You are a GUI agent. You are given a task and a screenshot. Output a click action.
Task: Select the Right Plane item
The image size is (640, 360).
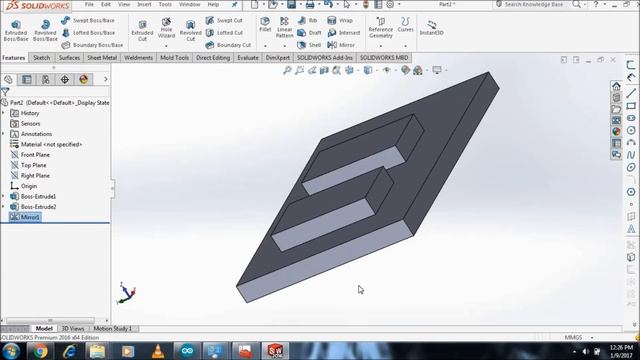(x=30, y=176)
